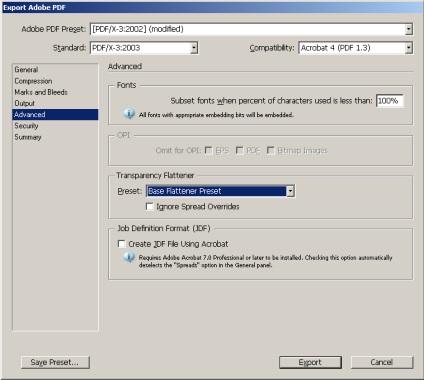Click the Cancel button
Screen dimensions: 424x380
(x=382, y=362)
